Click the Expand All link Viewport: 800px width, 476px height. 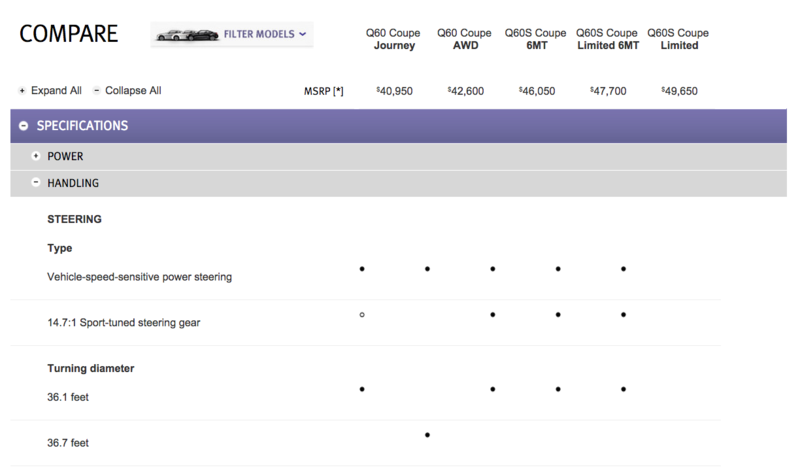(56, 91)
